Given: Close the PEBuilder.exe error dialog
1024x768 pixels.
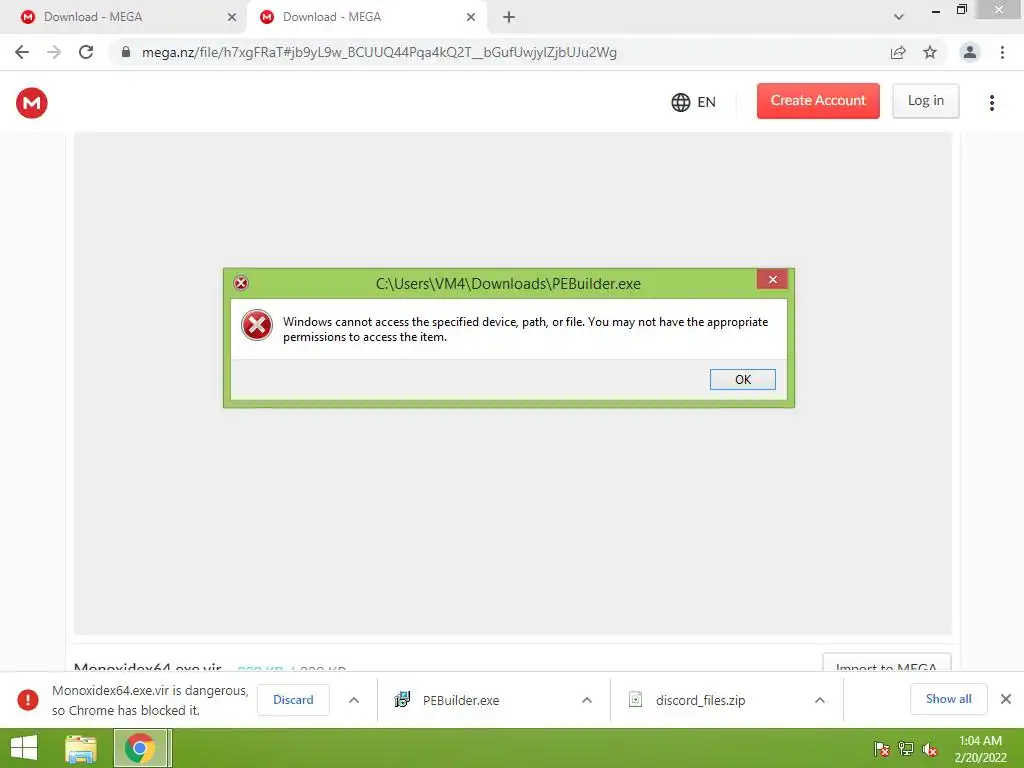Looking at the screenshot, I should (773, 279).
